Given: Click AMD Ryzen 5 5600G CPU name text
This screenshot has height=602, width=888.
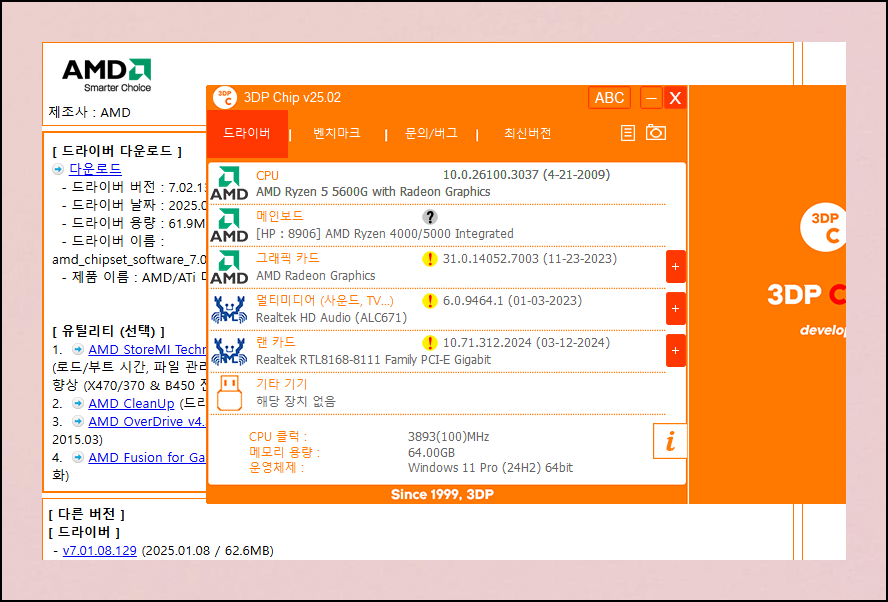Looking at the screenshot, I should [x=373, y=192].
